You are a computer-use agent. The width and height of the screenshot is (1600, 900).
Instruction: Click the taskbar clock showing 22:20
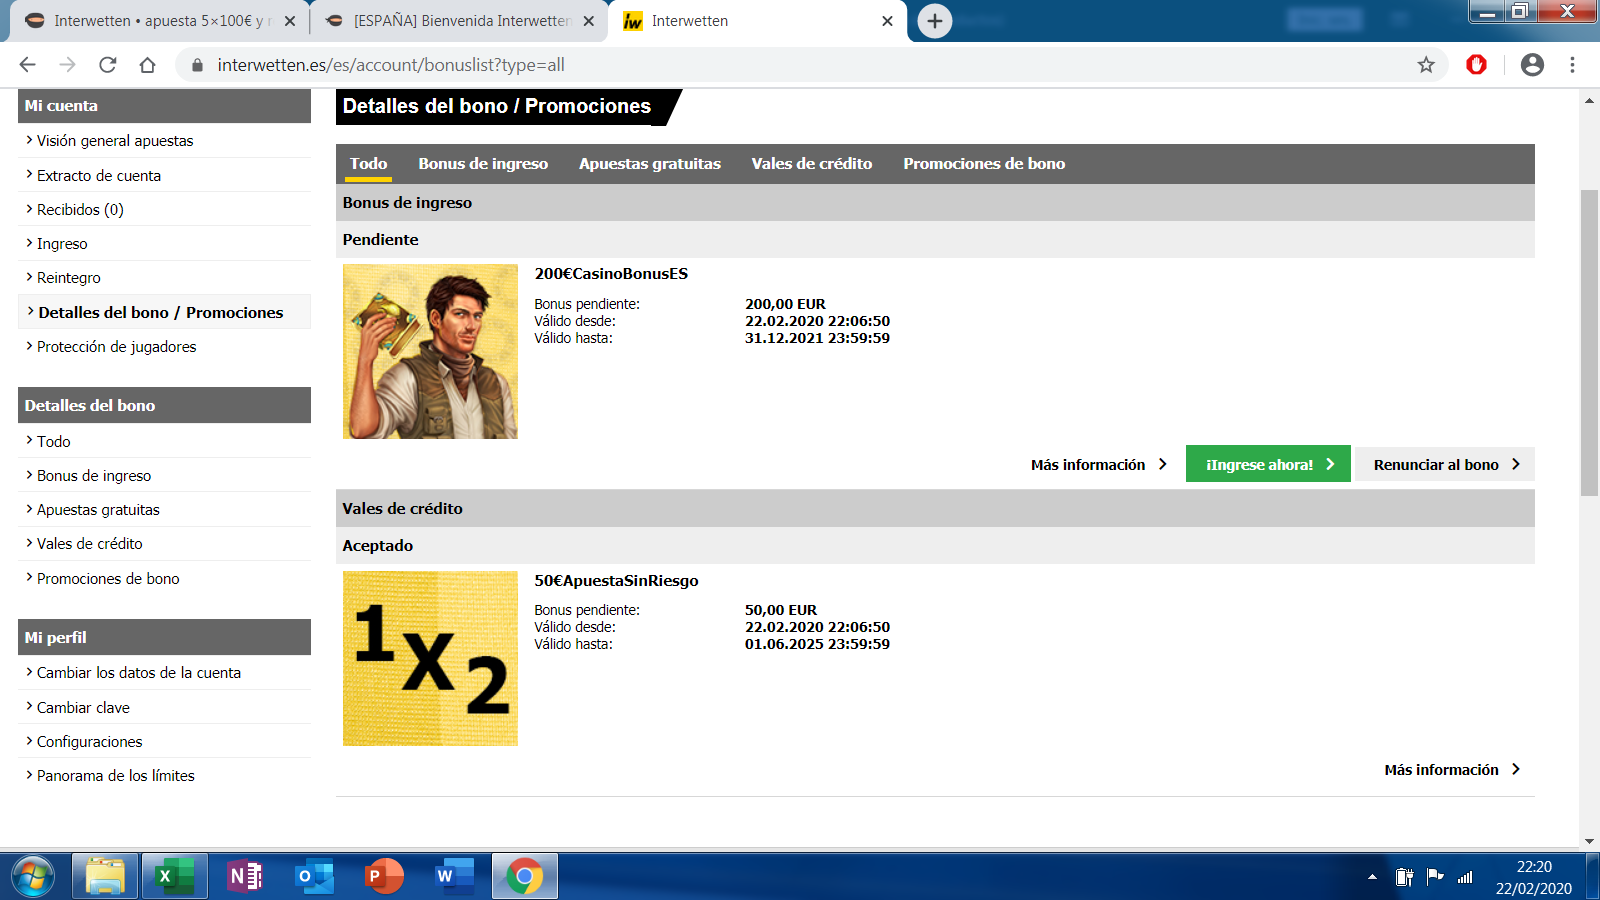[x=1534, y=877]
